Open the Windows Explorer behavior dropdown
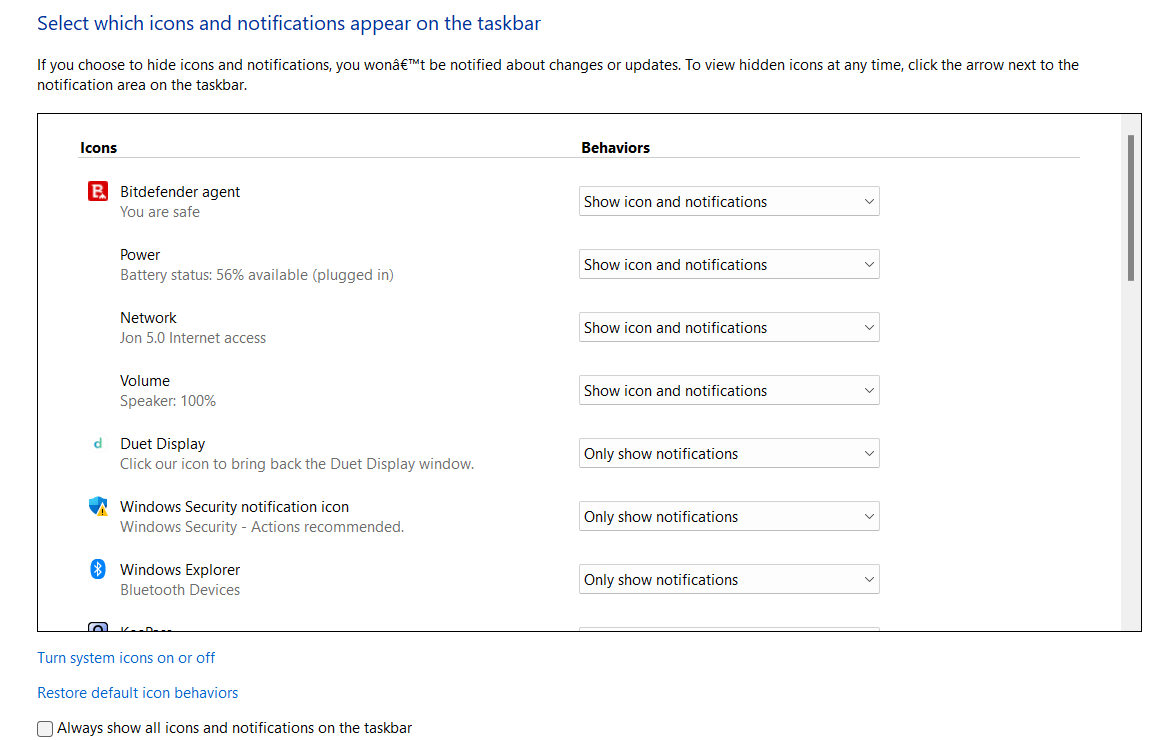1175x740 pixels. coord(729,579)
